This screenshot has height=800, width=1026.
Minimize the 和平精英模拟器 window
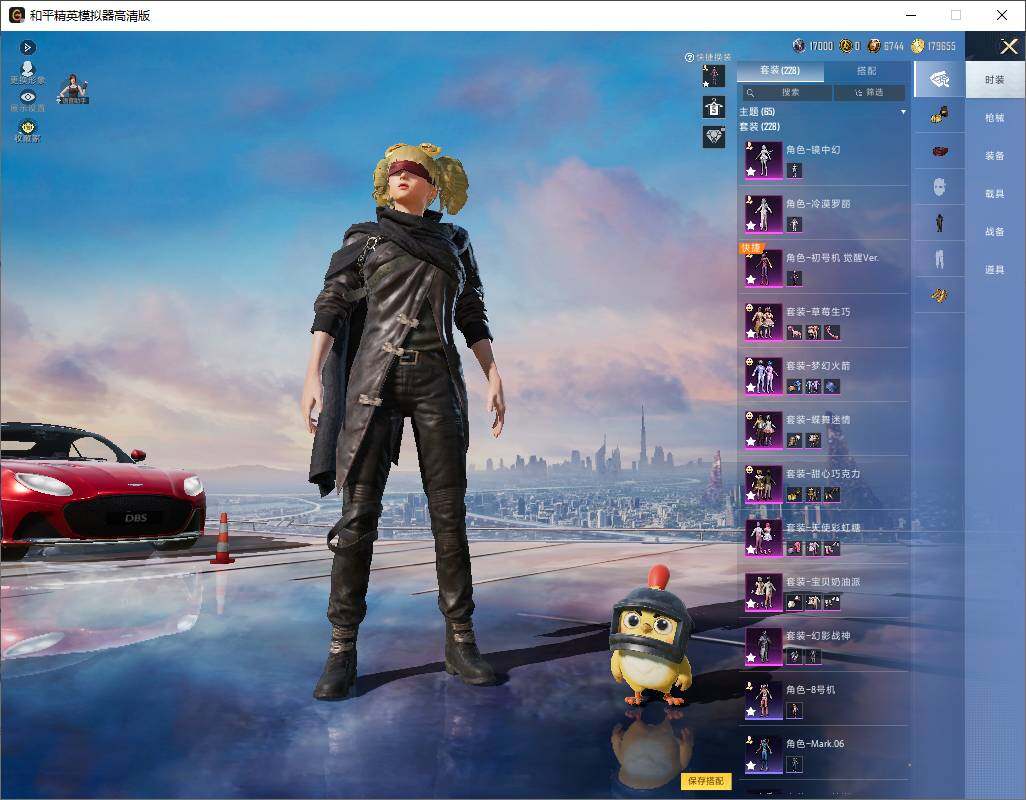point(911,15)
